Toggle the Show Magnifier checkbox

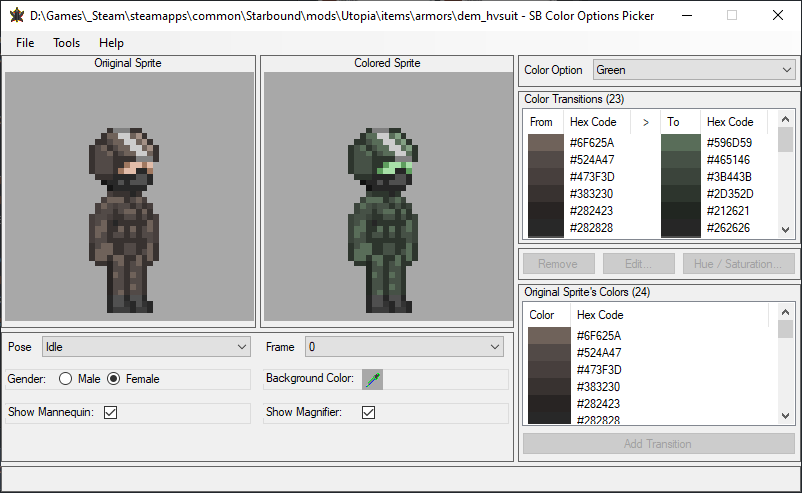368,412
